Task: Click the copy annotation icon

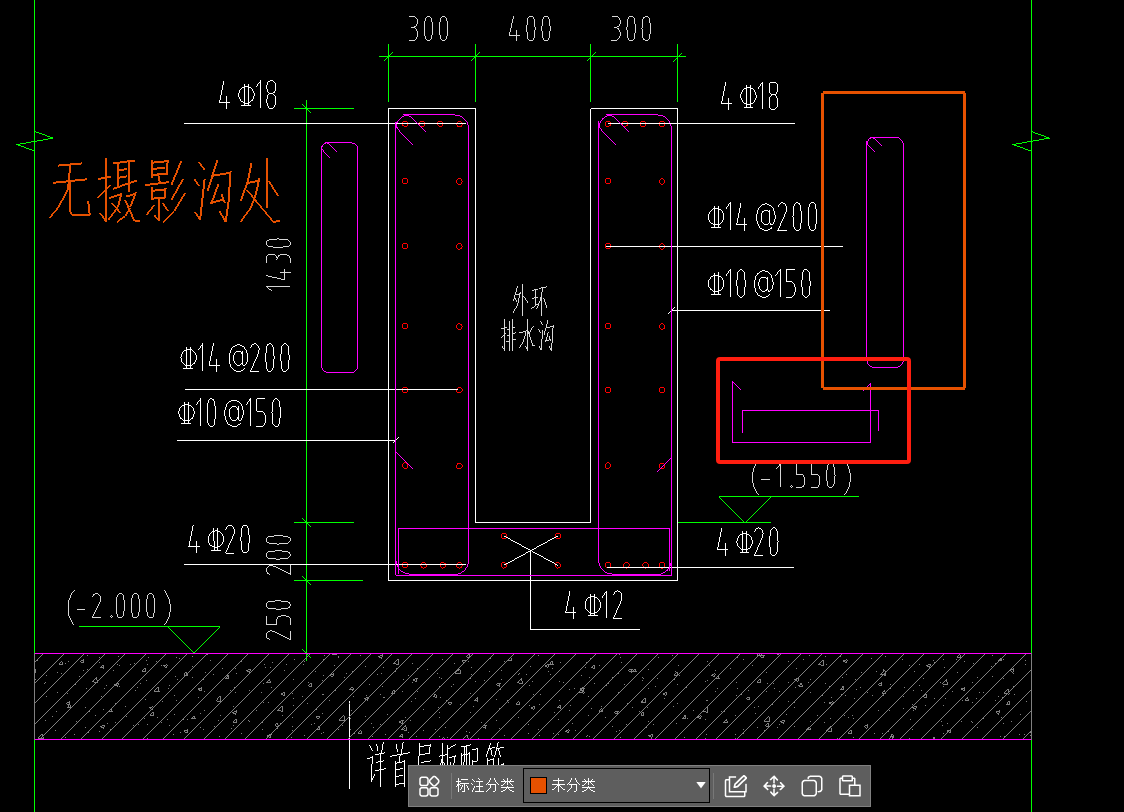Action: click(x=811, y=786)
